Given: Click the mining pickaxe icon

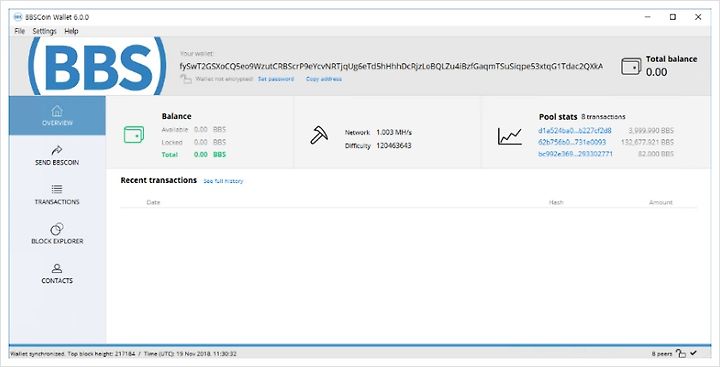Looking at the screenshot, I should (x=319, y=136).
